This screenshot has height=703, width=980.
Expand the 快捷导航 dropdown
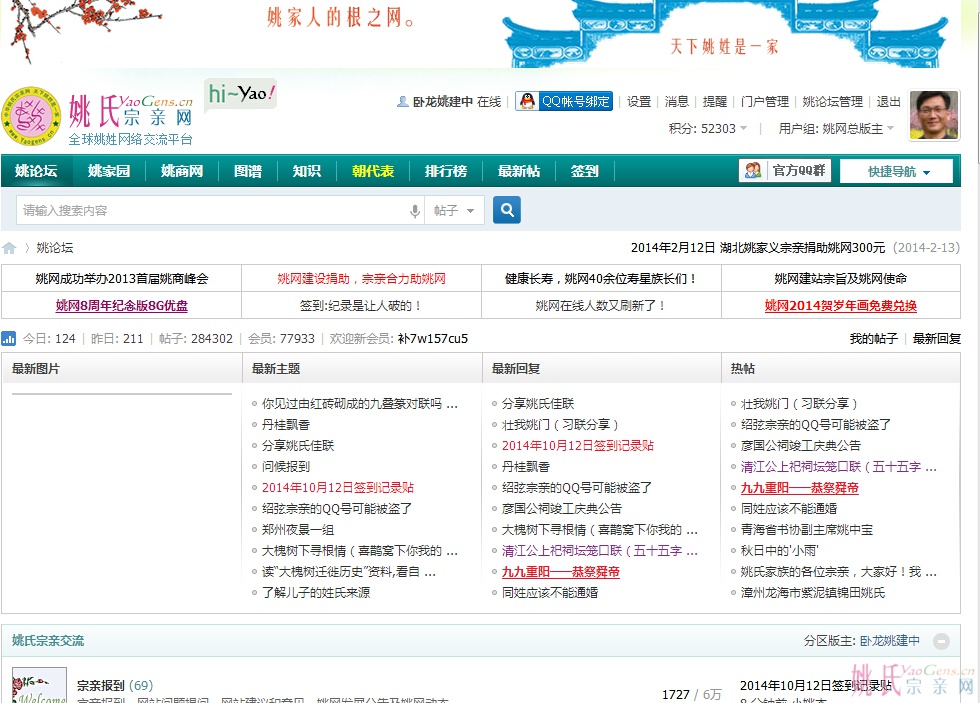pos(896,171)
